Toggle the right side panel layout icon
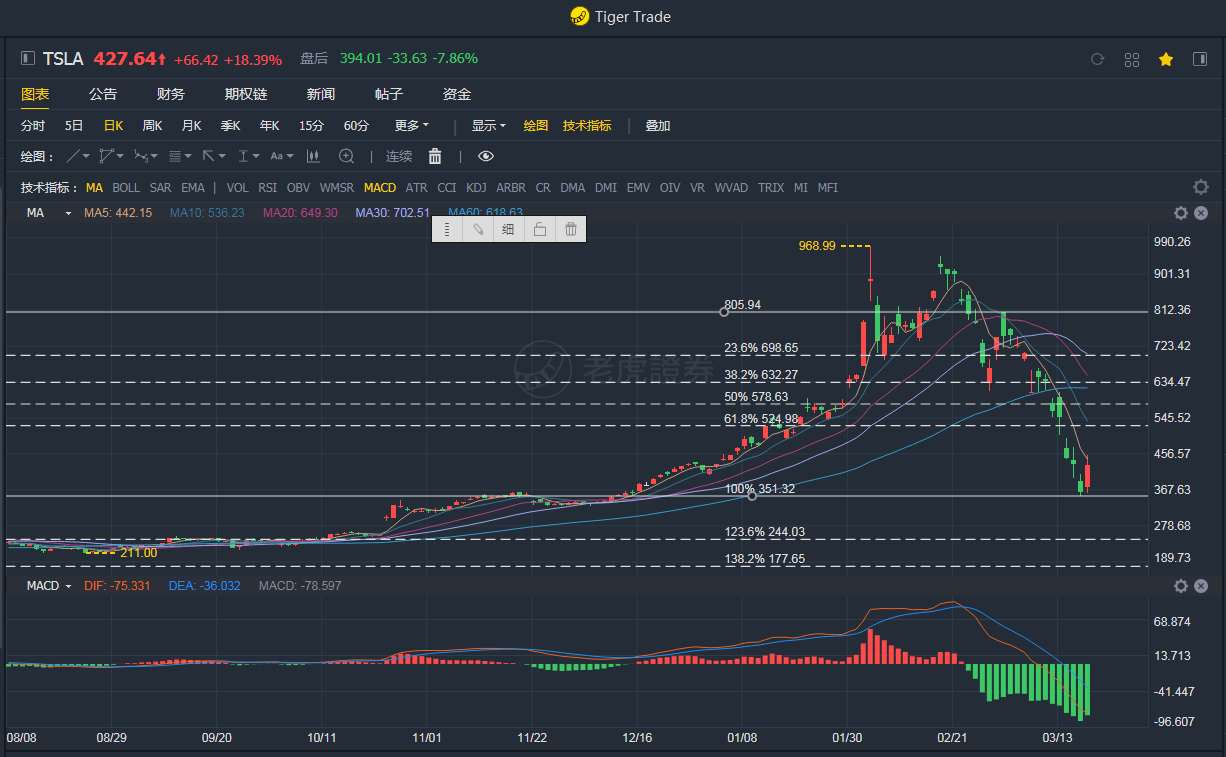This screenshot has width=1226, height=757. tap(1200, 60)
